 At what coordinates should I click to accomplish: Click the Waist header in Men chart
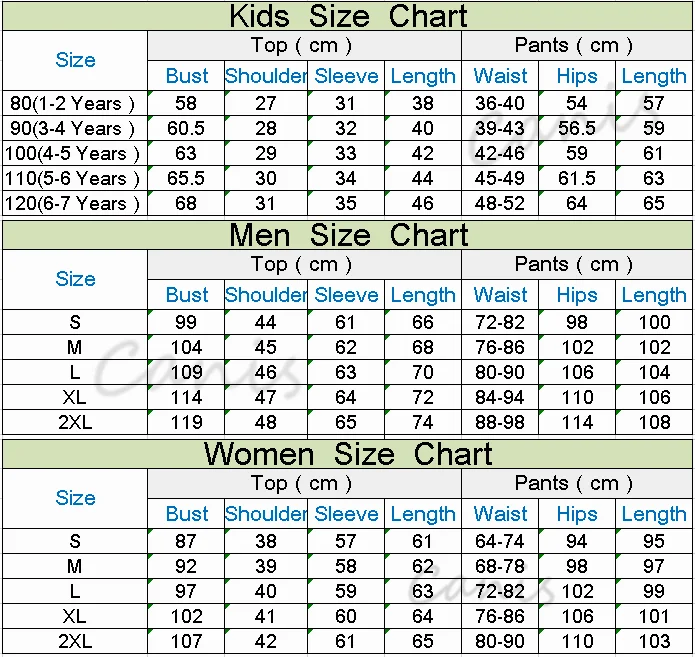point(500,295)
